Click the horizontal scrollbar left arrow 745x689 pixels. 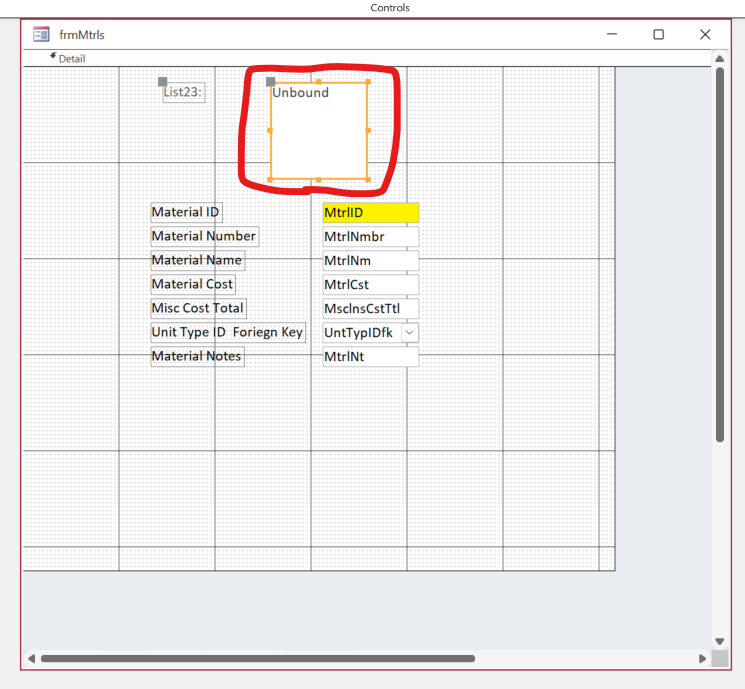click(31, 659)
